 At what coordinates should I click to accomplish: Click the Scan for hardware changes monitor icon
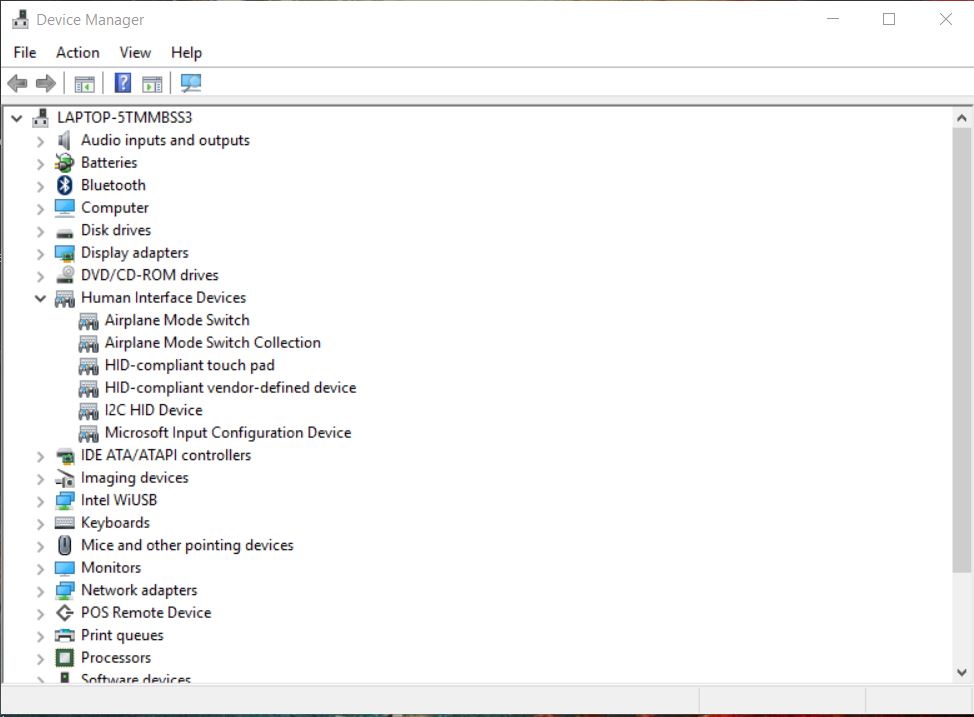191,83
